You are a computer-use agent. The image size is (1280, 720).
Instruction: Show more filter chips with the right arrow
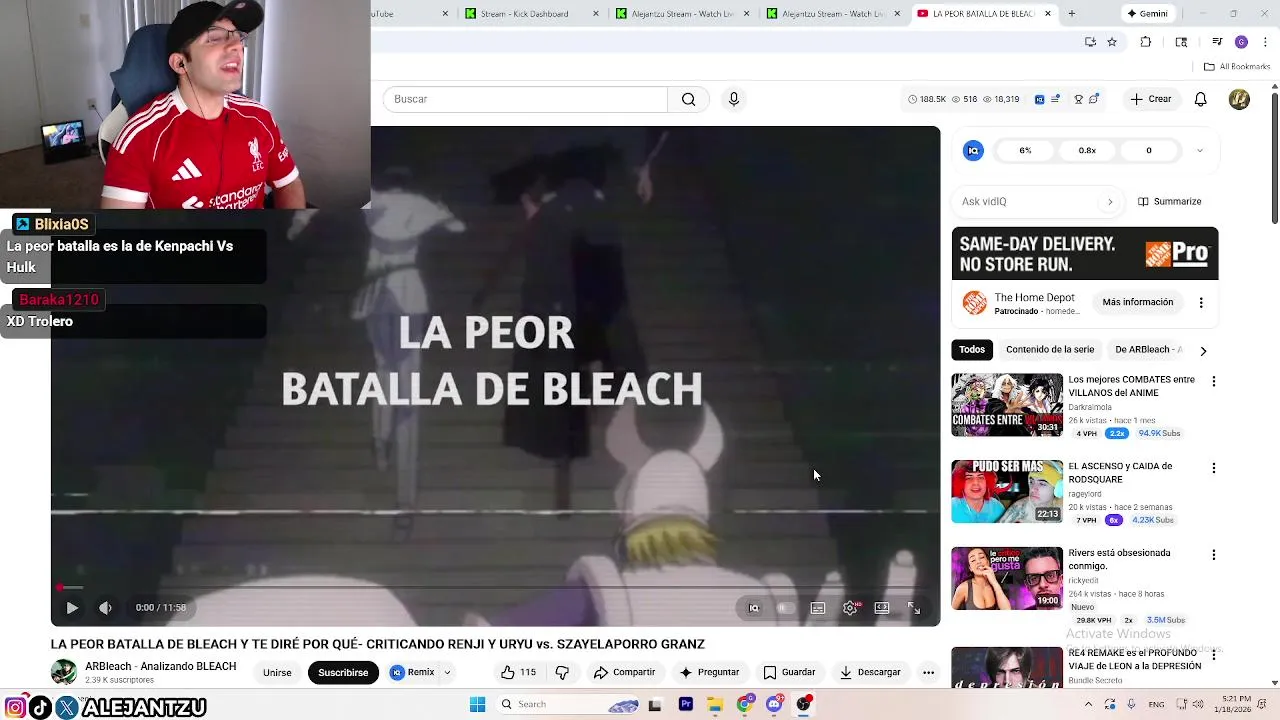(x=1203, y=351)
